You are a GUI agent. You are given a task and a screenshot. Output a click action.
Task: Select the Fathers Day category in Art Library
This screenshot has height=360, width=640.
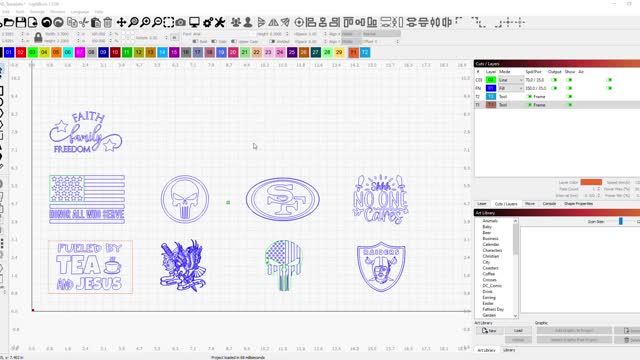pos(493,309)
